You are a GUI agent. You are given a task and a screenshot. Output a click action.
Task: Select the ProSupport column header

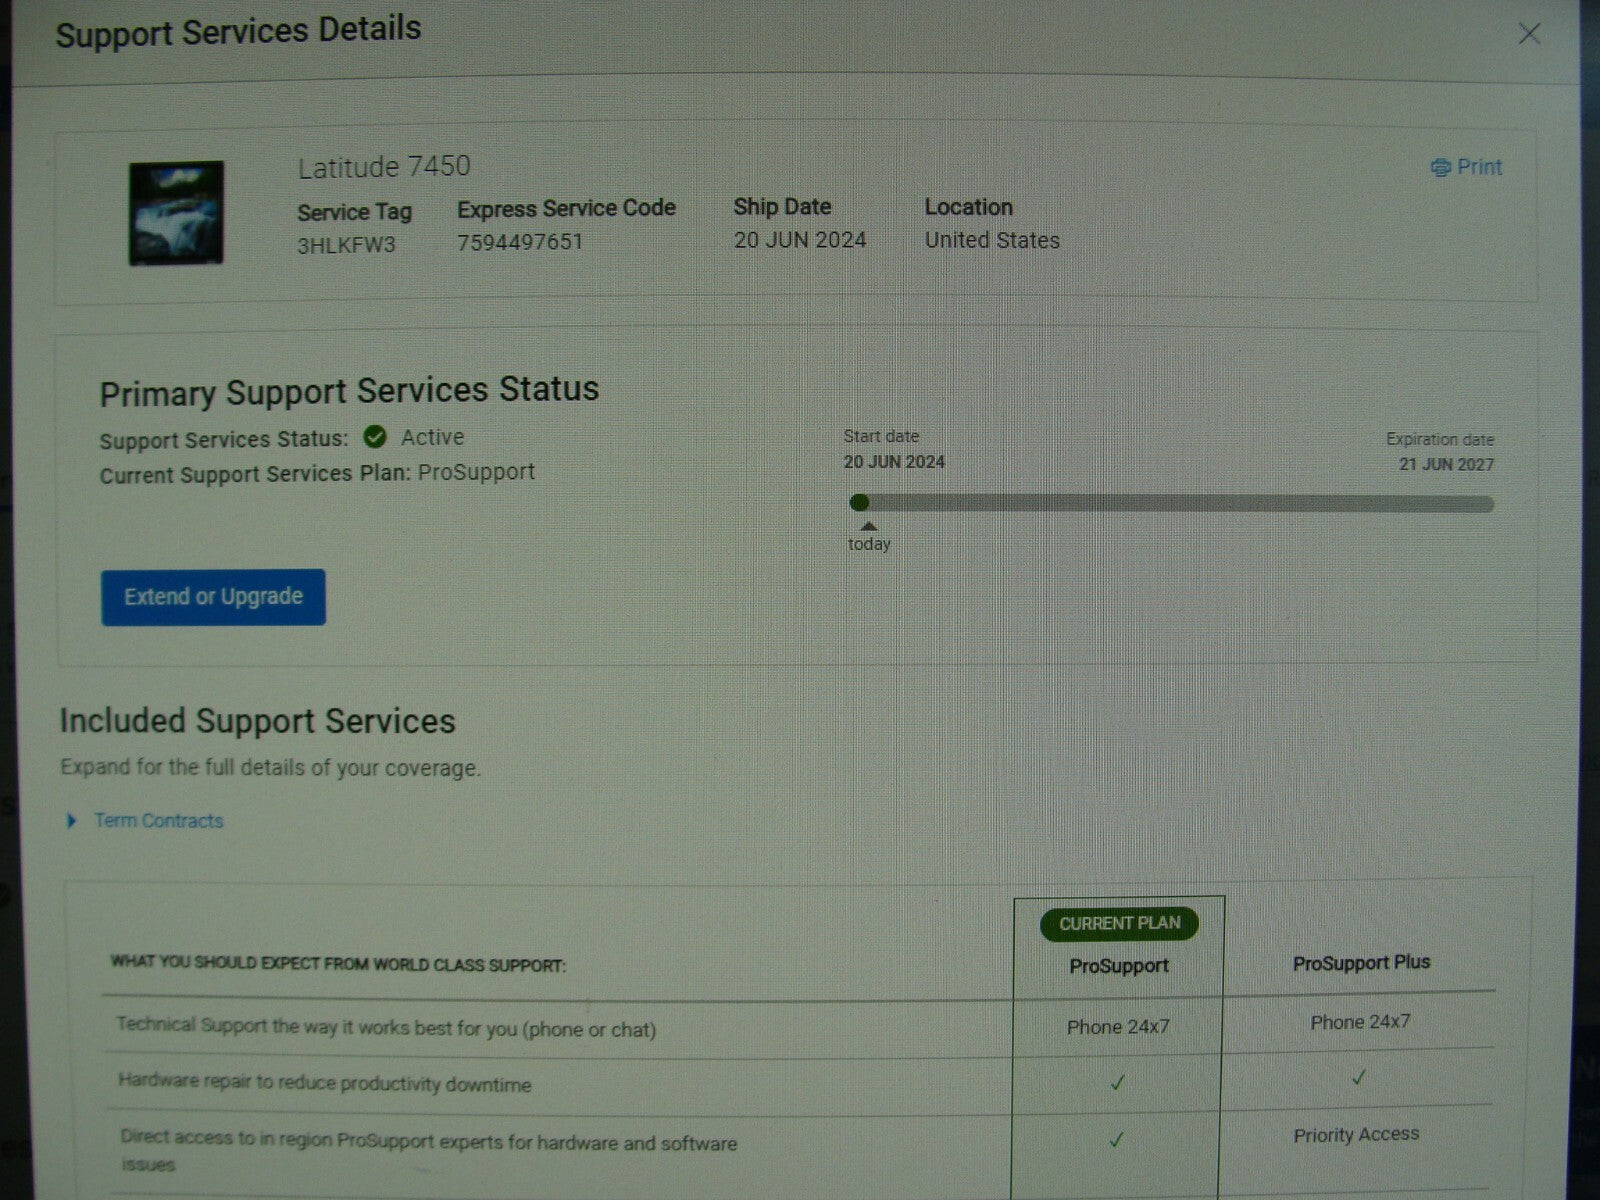pyautogui.click(x=1118, y=966)
